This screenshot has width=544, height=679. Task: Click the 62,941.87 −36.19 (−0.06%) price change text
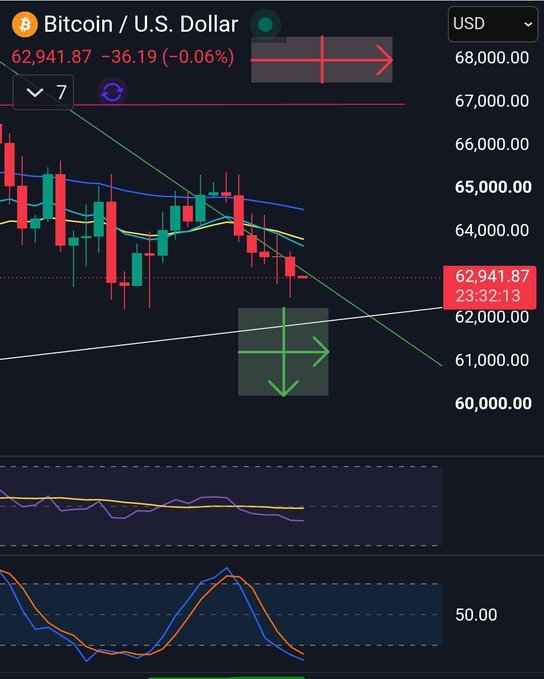[x=123, y=57]
